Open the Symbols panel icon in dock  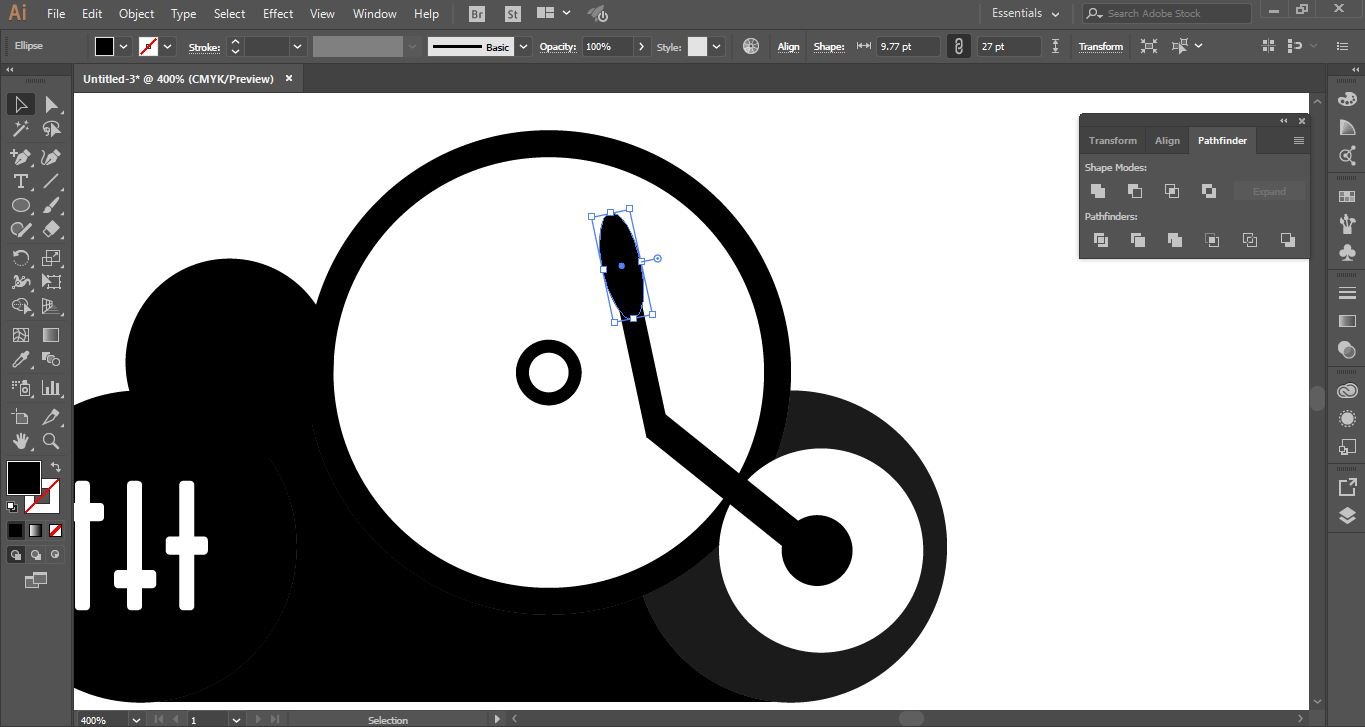click(1347, 253)
